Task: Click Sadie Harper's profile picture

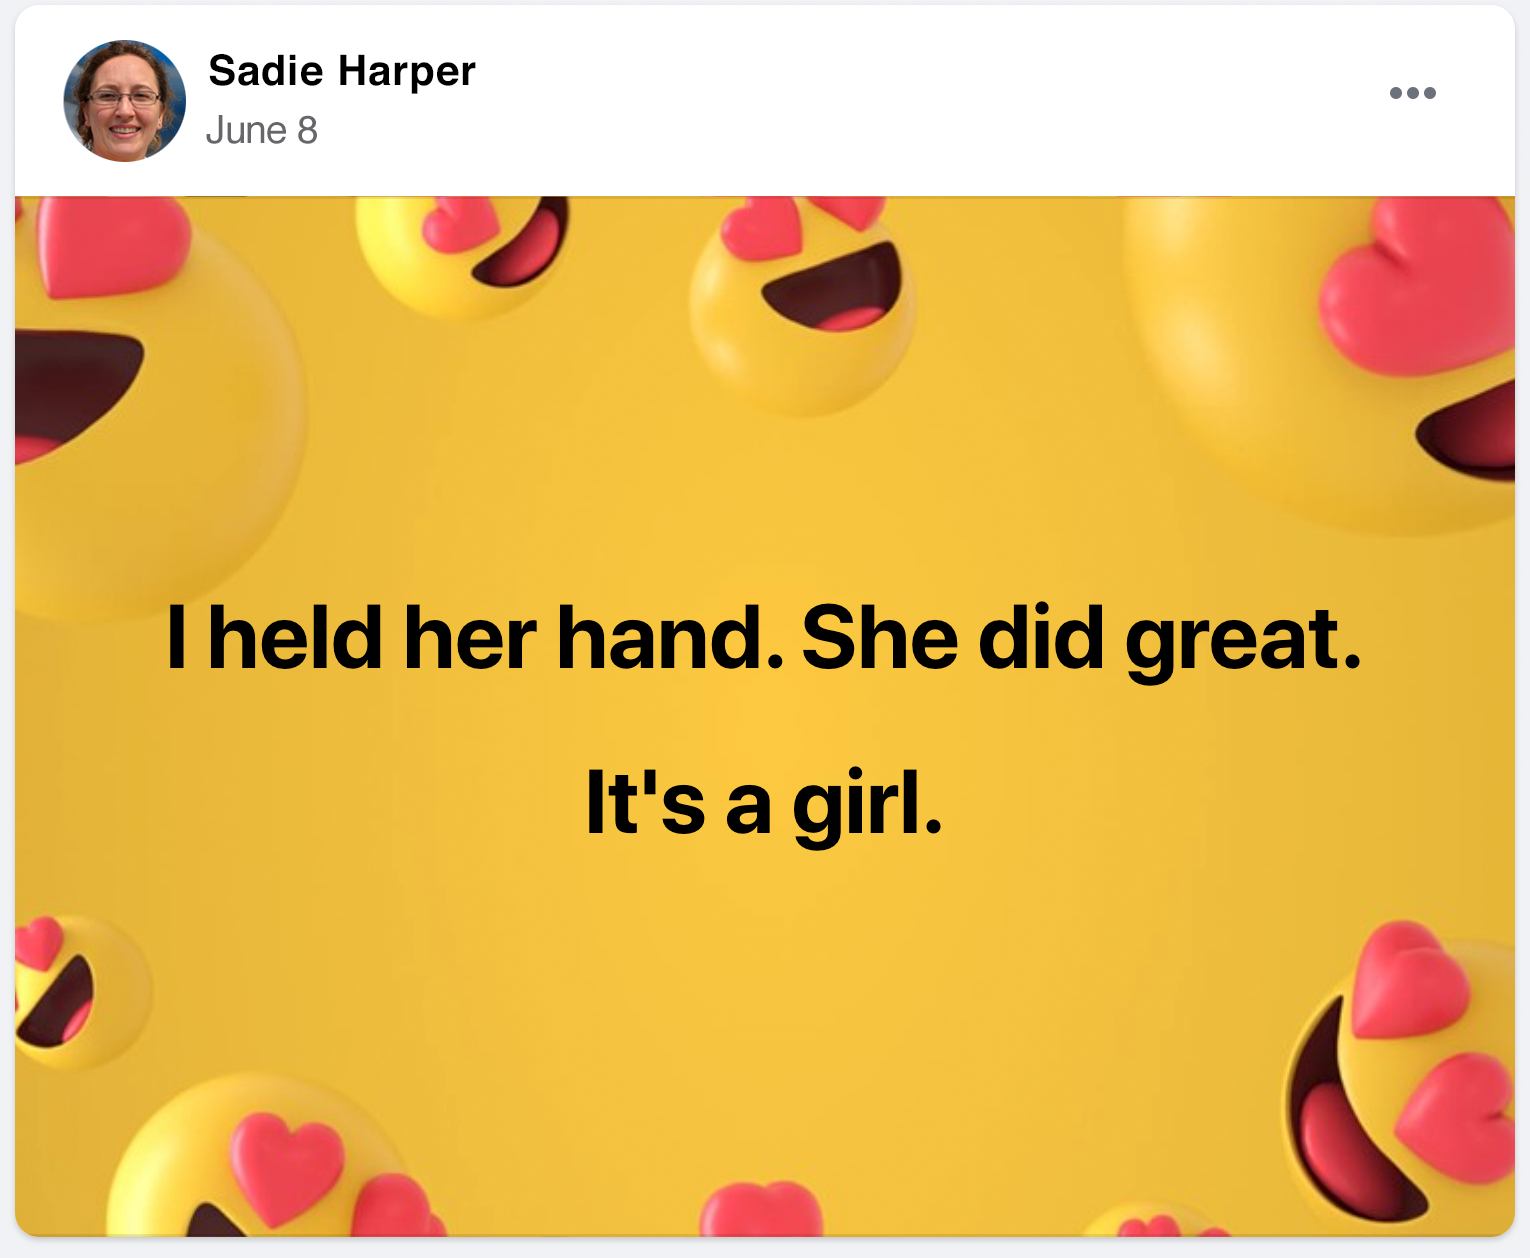Action: click(124, 101)
